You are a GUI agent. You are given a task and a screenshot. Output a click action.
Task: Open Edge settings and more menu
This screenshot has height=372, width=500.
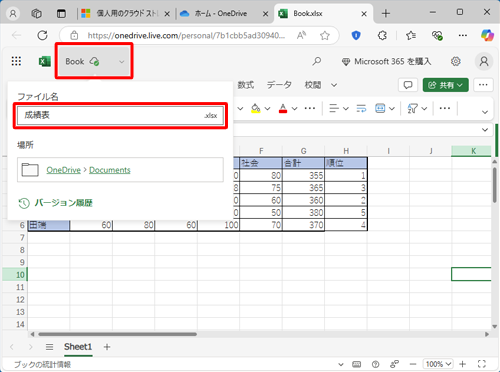[463, 35]
